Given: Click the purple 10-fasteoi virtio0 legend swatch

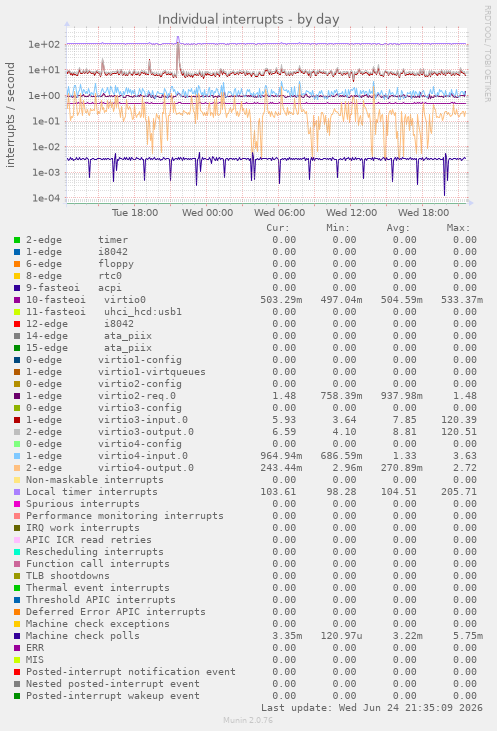Looking at the screenshot, I should pos(17,300).
